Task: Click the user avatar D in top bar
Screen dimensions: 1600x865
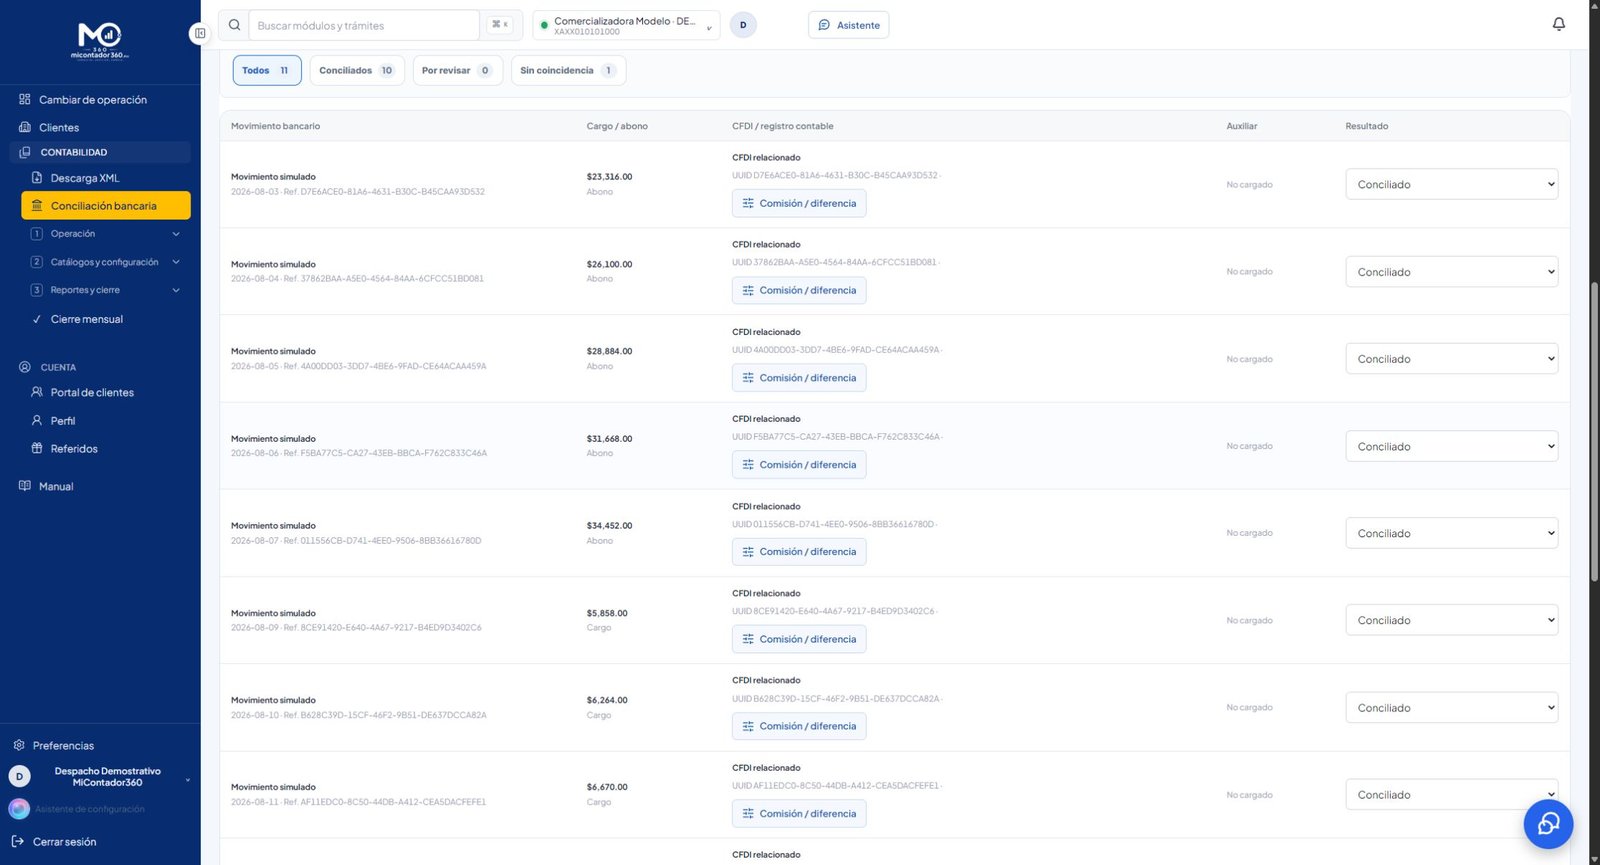Action: 743,25
